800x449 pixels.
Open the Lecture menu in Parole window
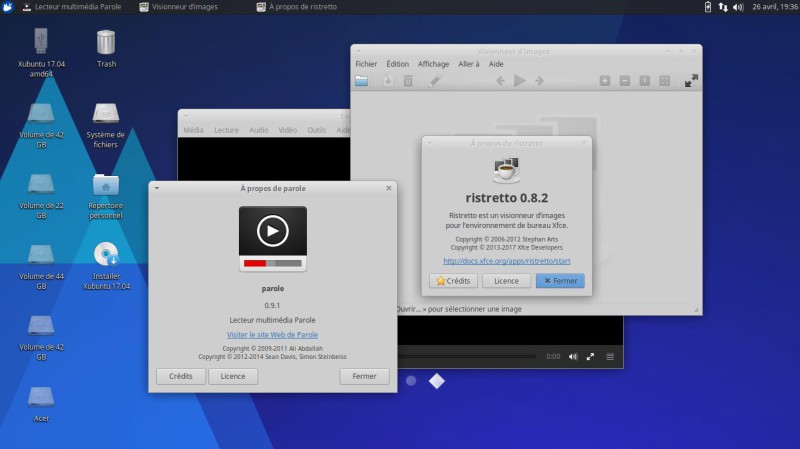(x=226, y=130)
